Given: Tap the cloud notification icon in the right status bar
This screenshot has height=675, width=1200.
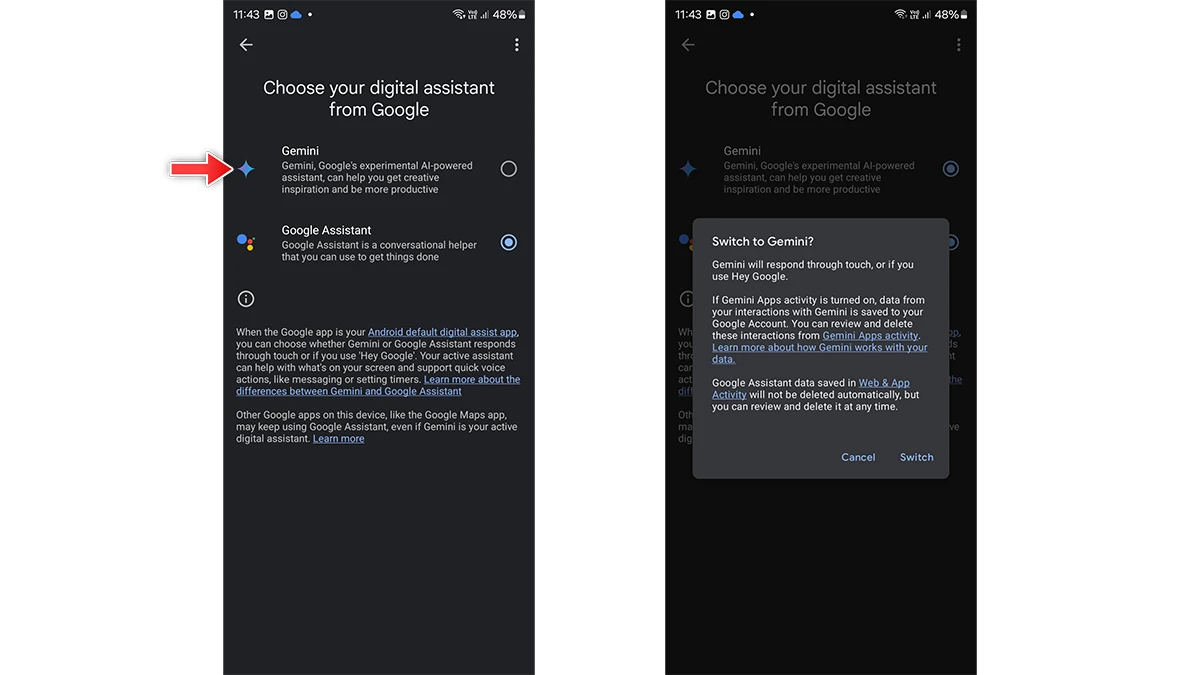Looking at the screenshot, I should 739,15.
